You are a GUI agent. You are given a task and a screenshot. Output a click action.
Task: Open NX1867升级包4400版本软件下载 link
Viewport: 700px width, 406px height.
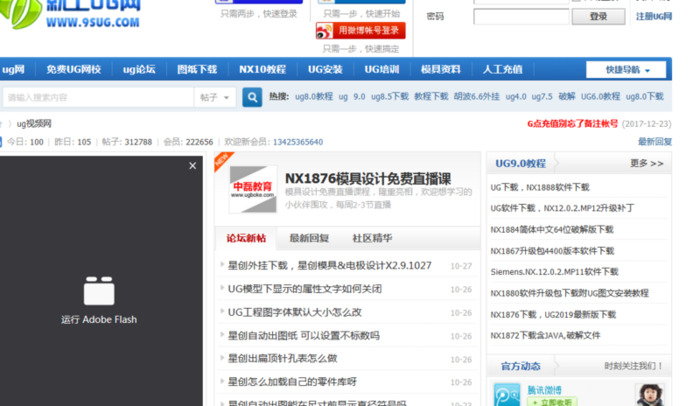[x=552, y=251]
